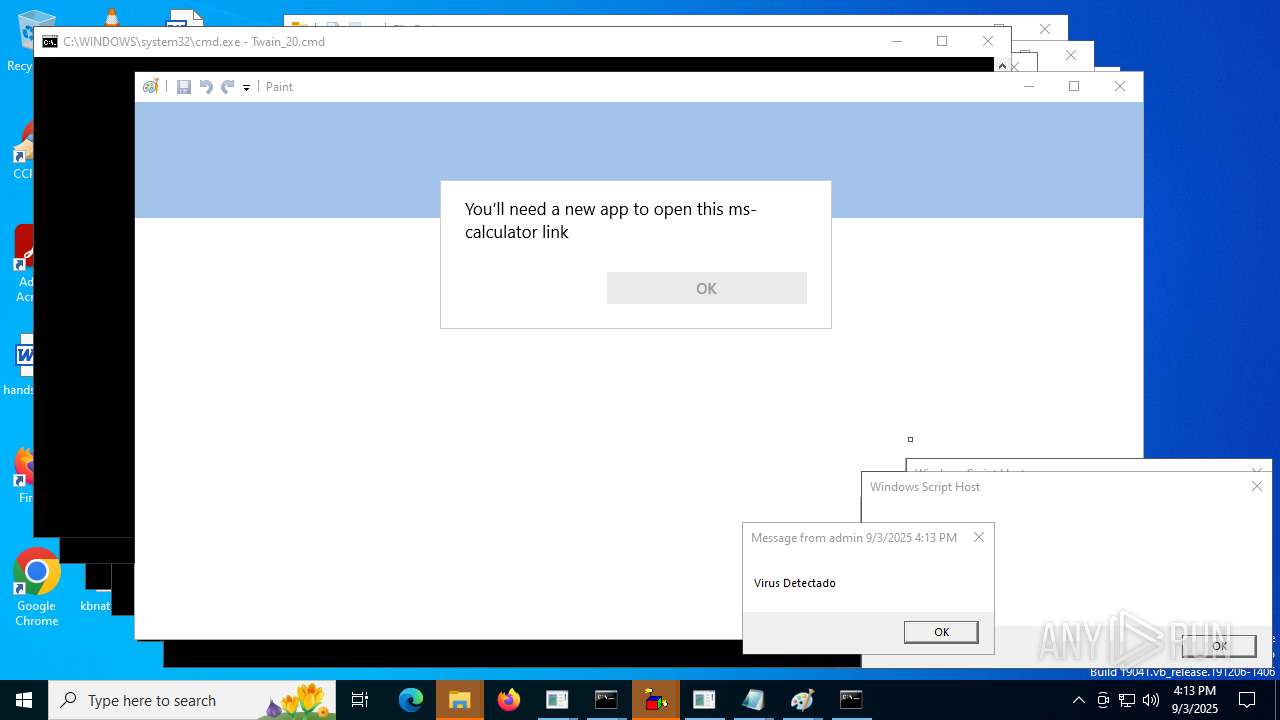The image size is (1280, 720).
Task: Switch to the Notepad-style book taskbar icon
Action: [753, 700]
